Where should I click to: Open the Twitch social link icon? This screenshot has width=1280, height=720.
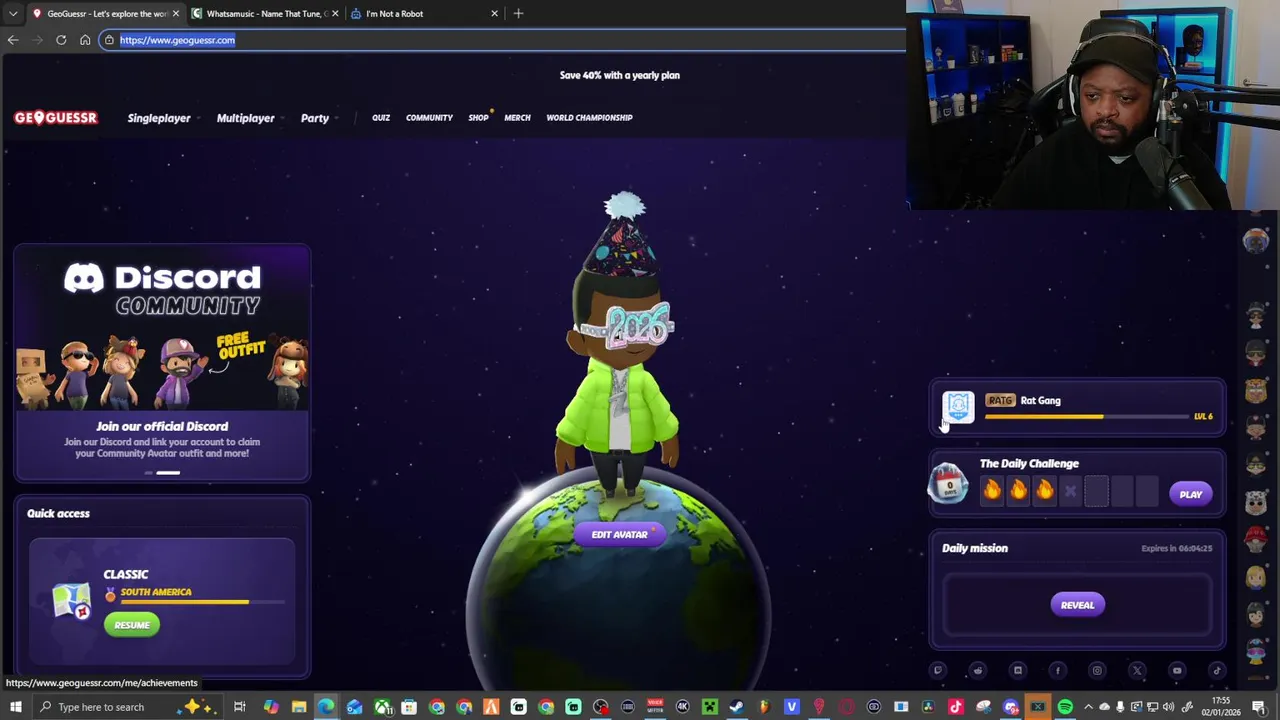[938, 671]
